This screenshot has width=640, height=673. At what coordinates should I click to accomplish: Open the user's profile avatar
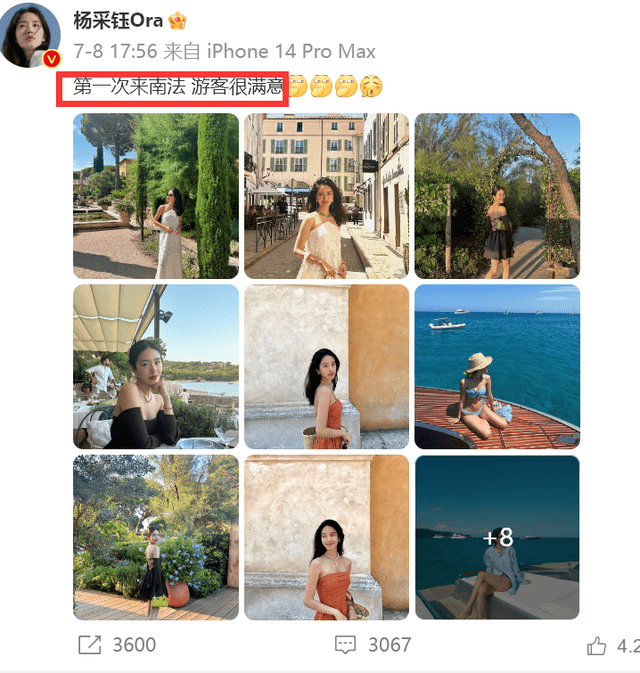coord(30,35)
